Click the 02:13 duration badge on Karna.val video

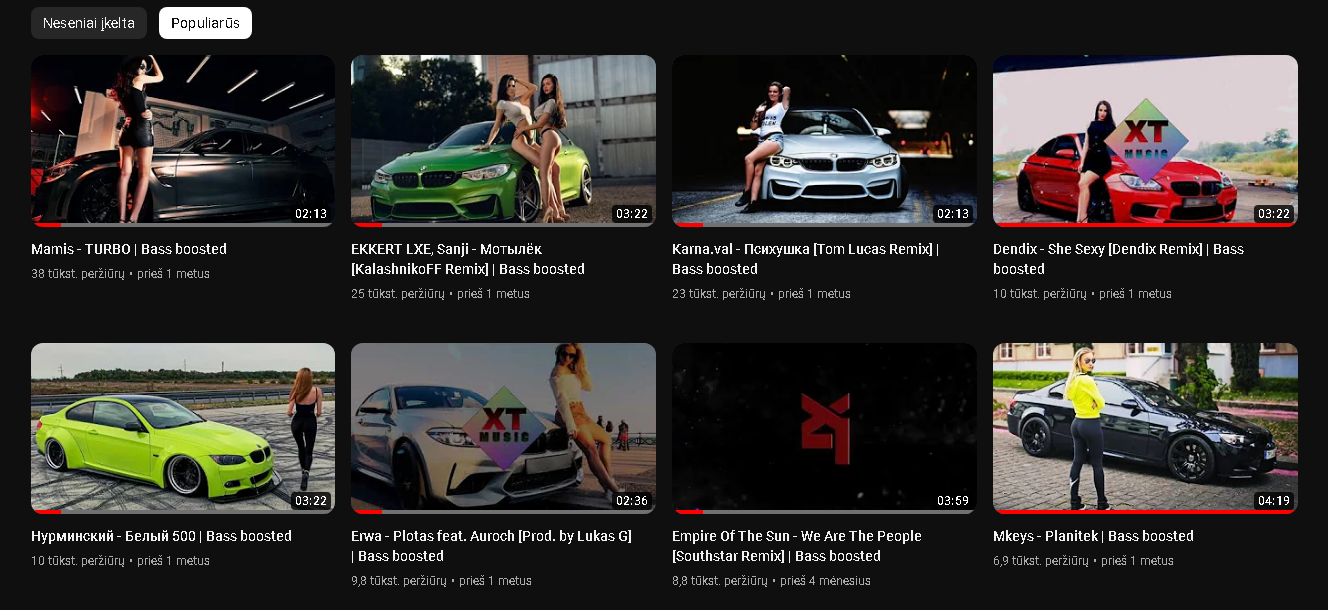[953, 213]
